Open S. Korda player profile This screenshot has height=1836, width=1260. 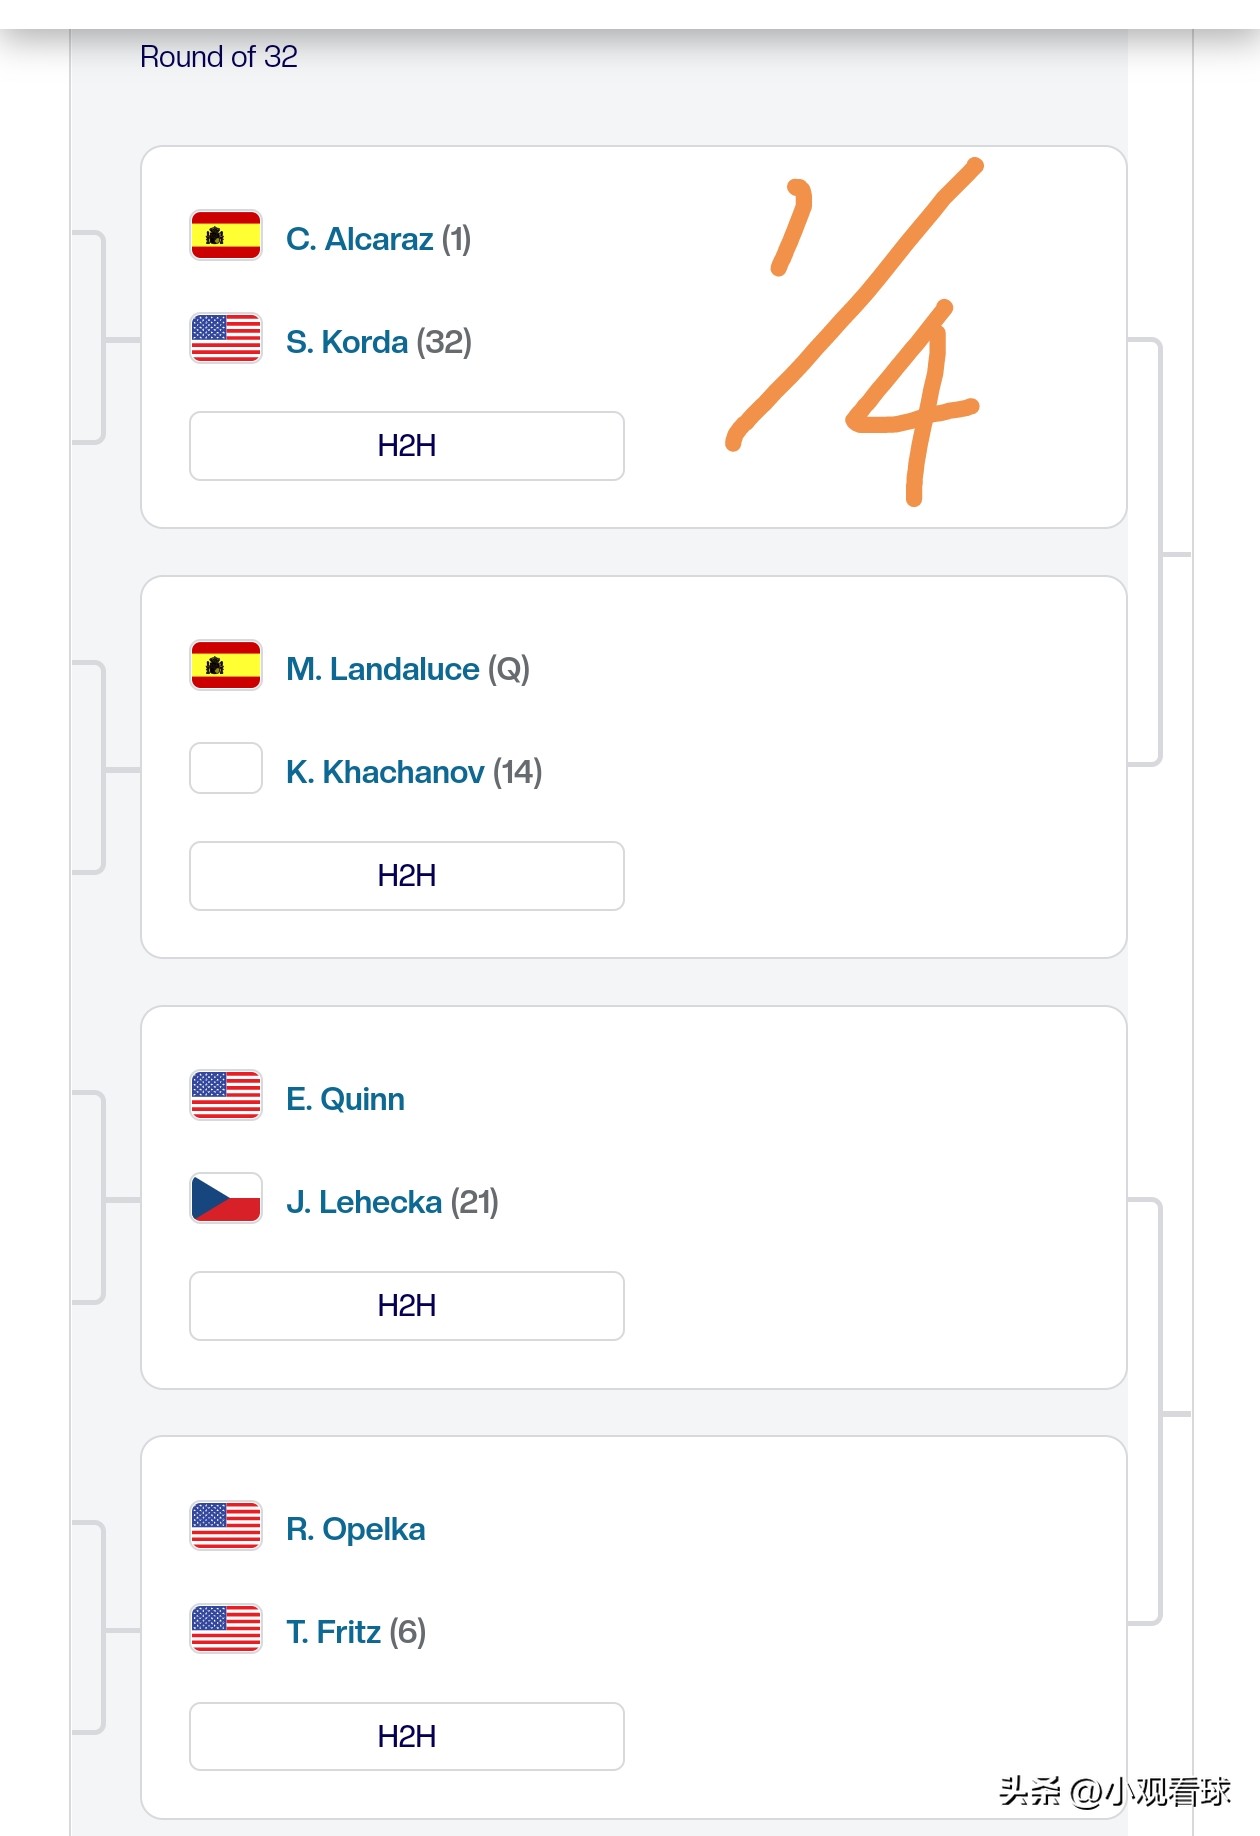tap(347, 342)
